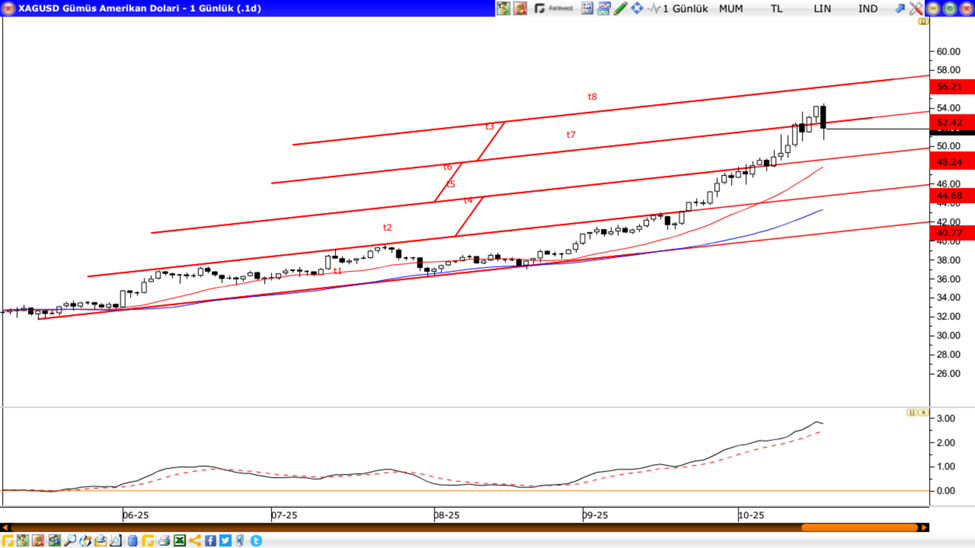The image size is (975, 548).
Task: Click the blue diagonal arrow icon
Action: coord(899,8)
